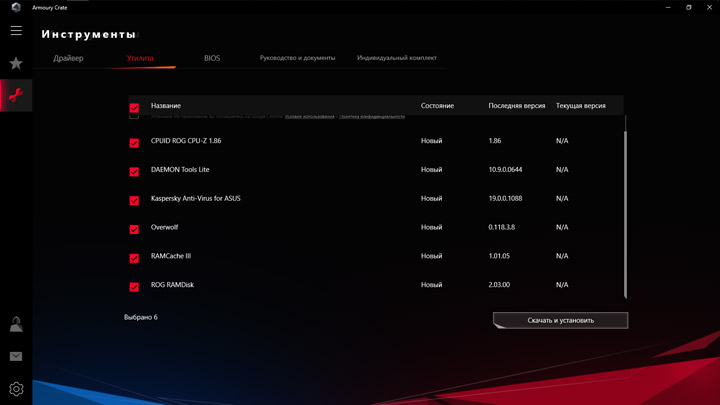
Task: Select the RAMCache III name text
Action: click(x=171, y=256)
